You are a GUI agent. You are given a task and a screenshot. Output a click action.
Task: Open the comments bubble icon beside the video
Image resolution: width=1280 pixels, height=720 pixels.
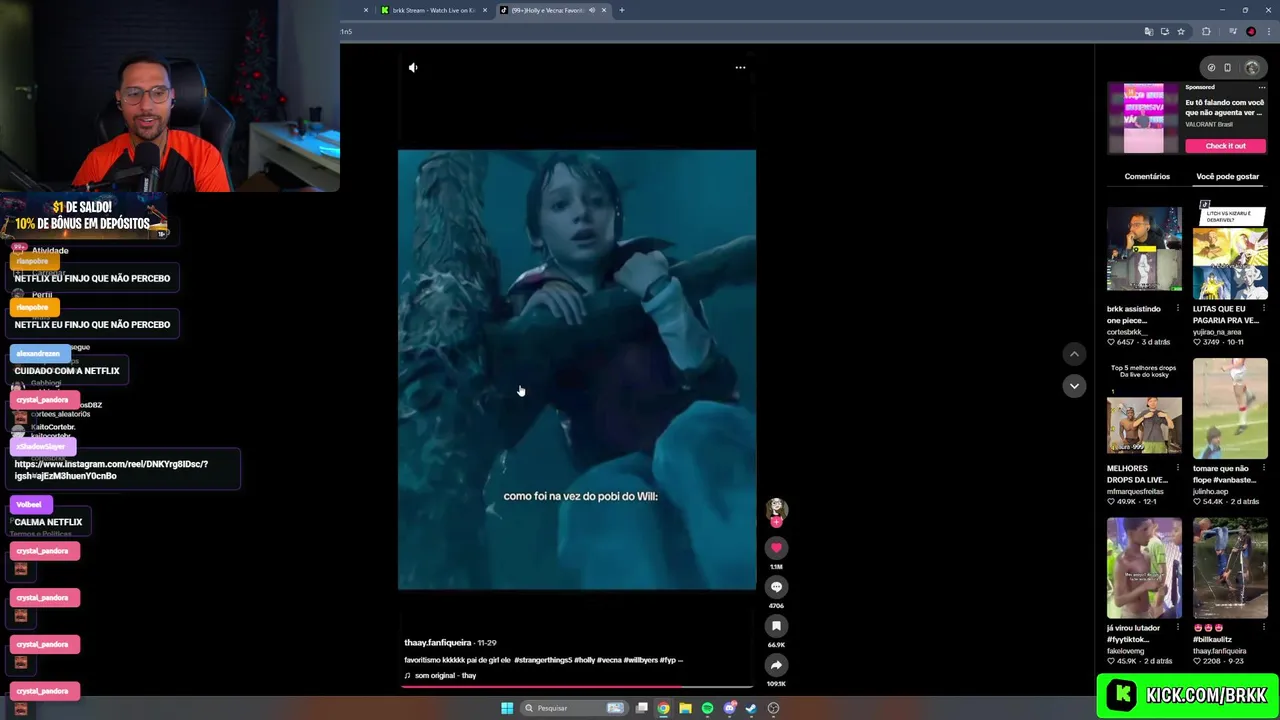coord(776,587)
